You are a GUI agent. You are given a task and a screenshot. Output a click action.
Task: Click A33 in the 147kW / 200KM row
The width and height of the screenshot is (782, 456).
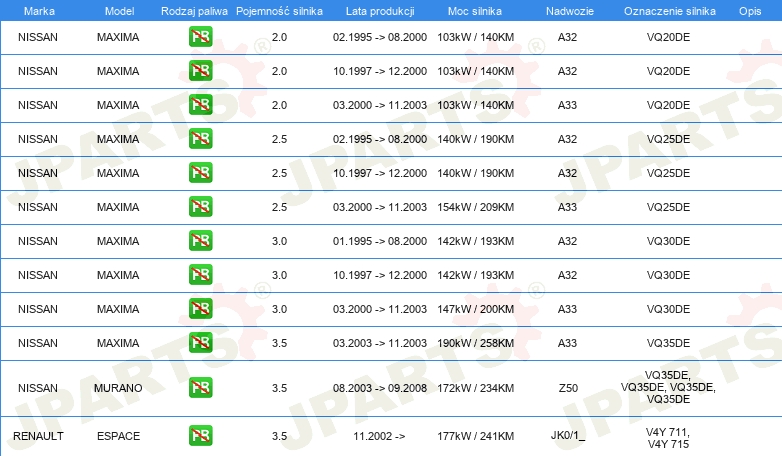[x=568, y=309]
